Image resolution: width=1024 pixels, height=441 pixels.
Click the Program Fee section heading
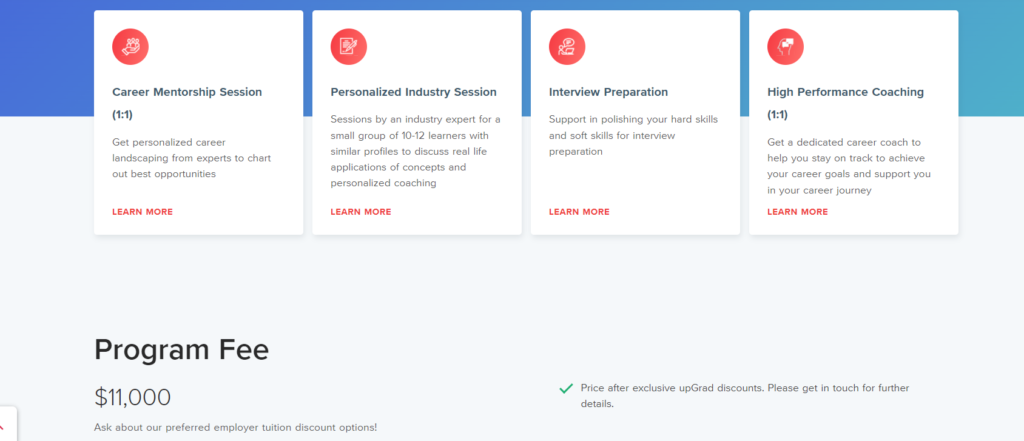click(x=181, y=349)
